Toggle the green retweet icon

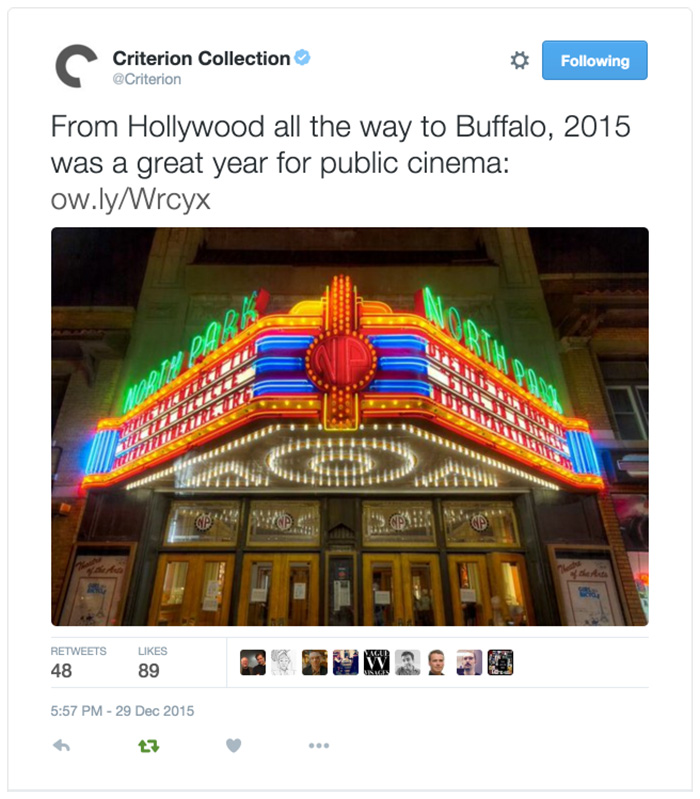pos(149,747)
